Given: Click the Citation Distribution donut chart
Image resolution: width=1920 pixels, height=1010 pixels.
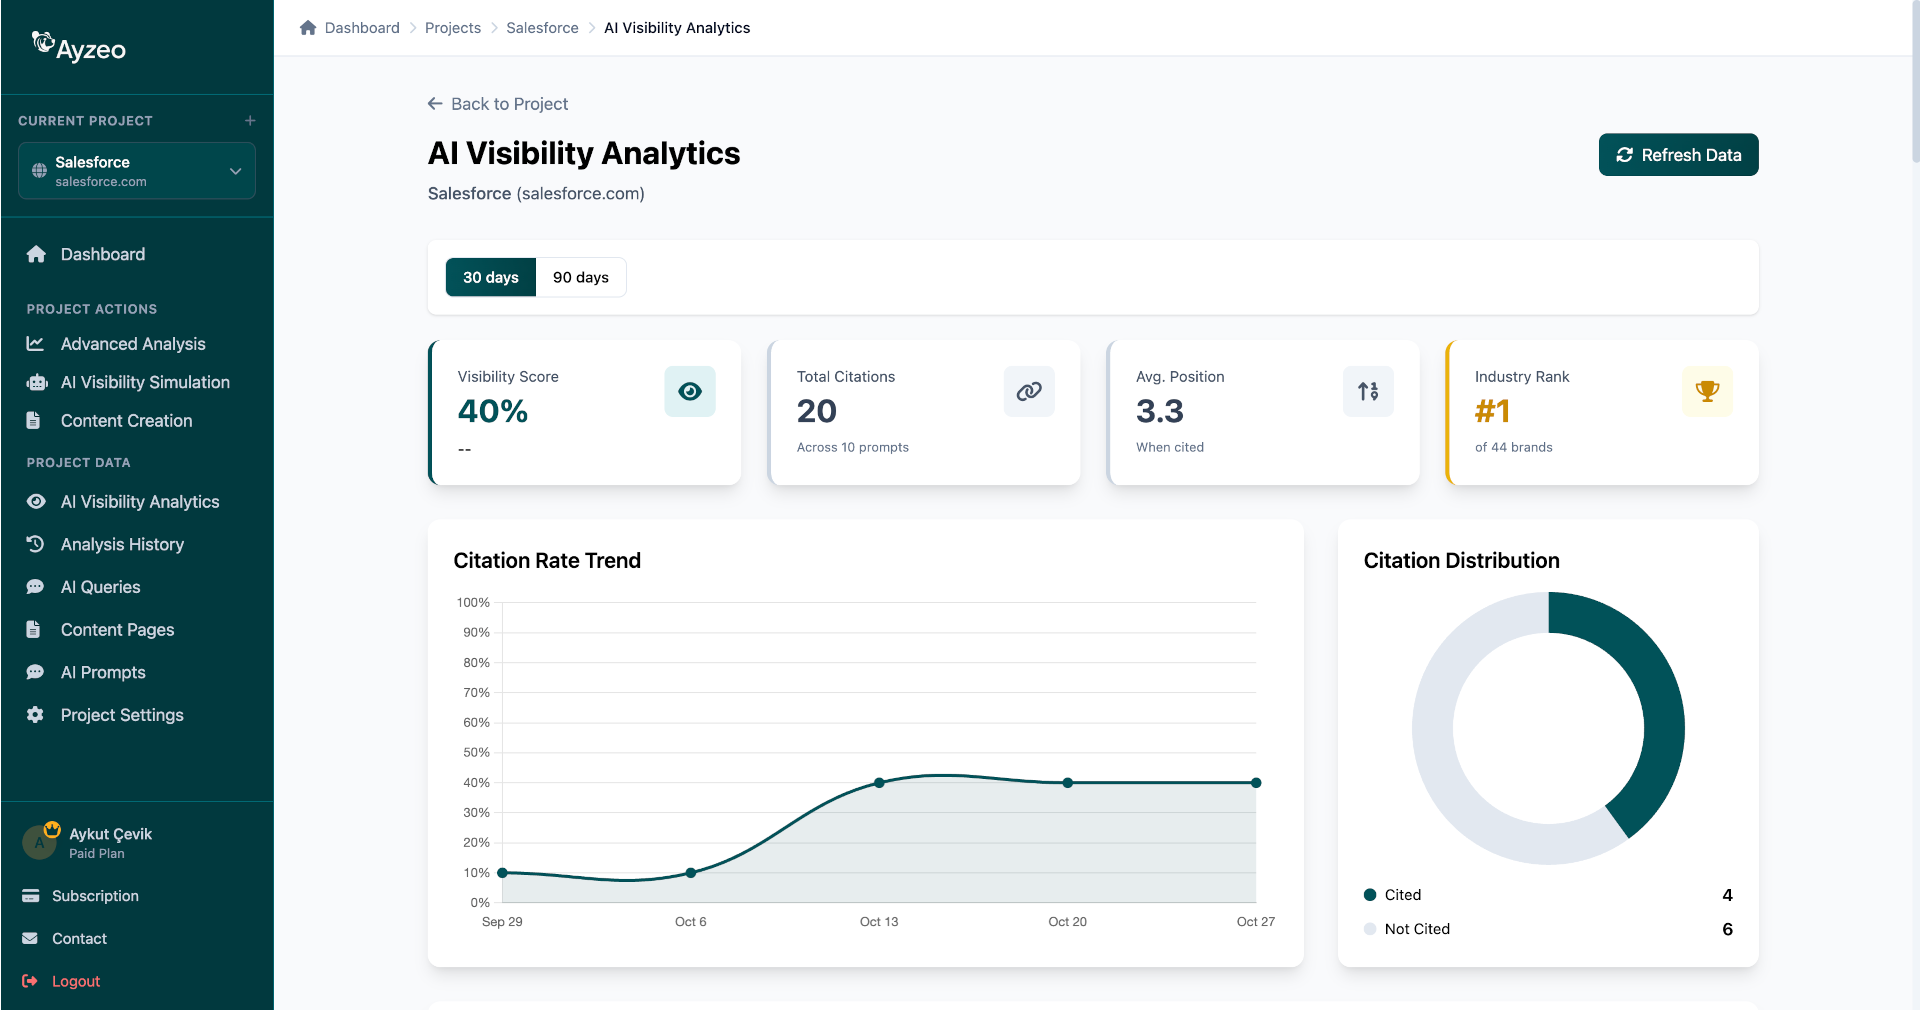Looking at the screenshot, I should click(x=1548, y=727).
